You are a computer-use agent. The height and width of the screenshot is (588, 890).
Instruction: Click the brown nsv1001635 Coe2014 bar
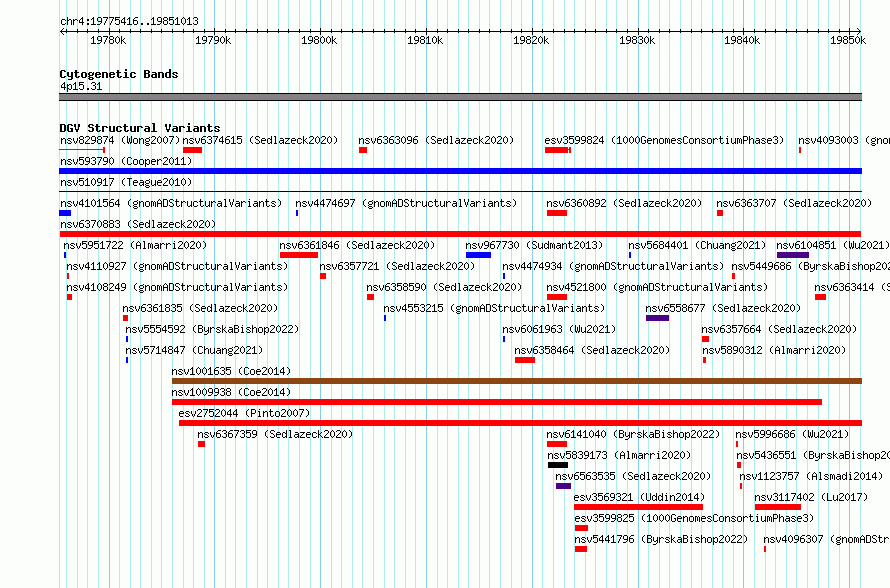pyautogui.click(x=517, y=381)
